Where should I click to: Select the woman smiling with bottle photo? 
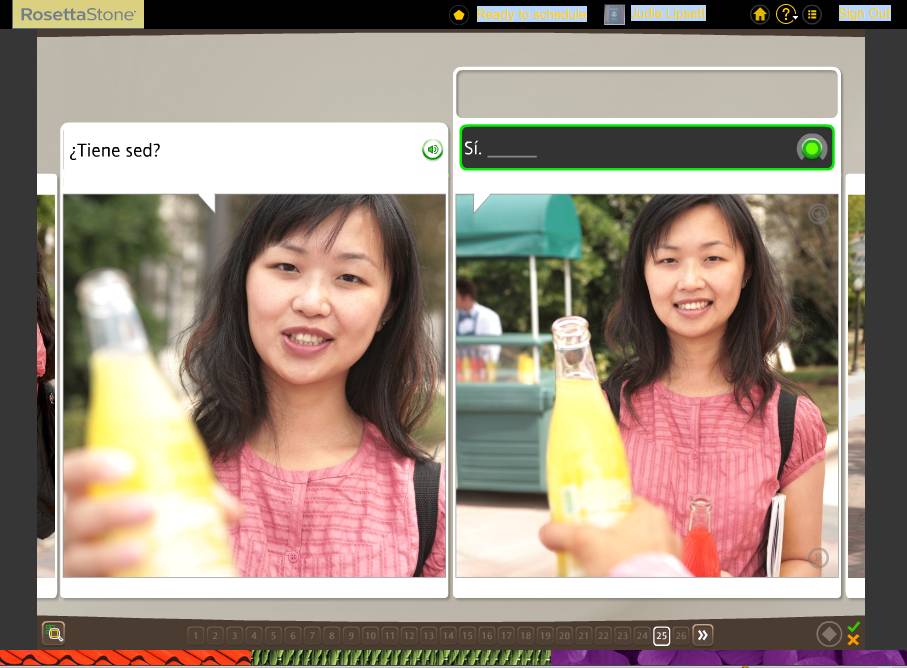point(647,385)
